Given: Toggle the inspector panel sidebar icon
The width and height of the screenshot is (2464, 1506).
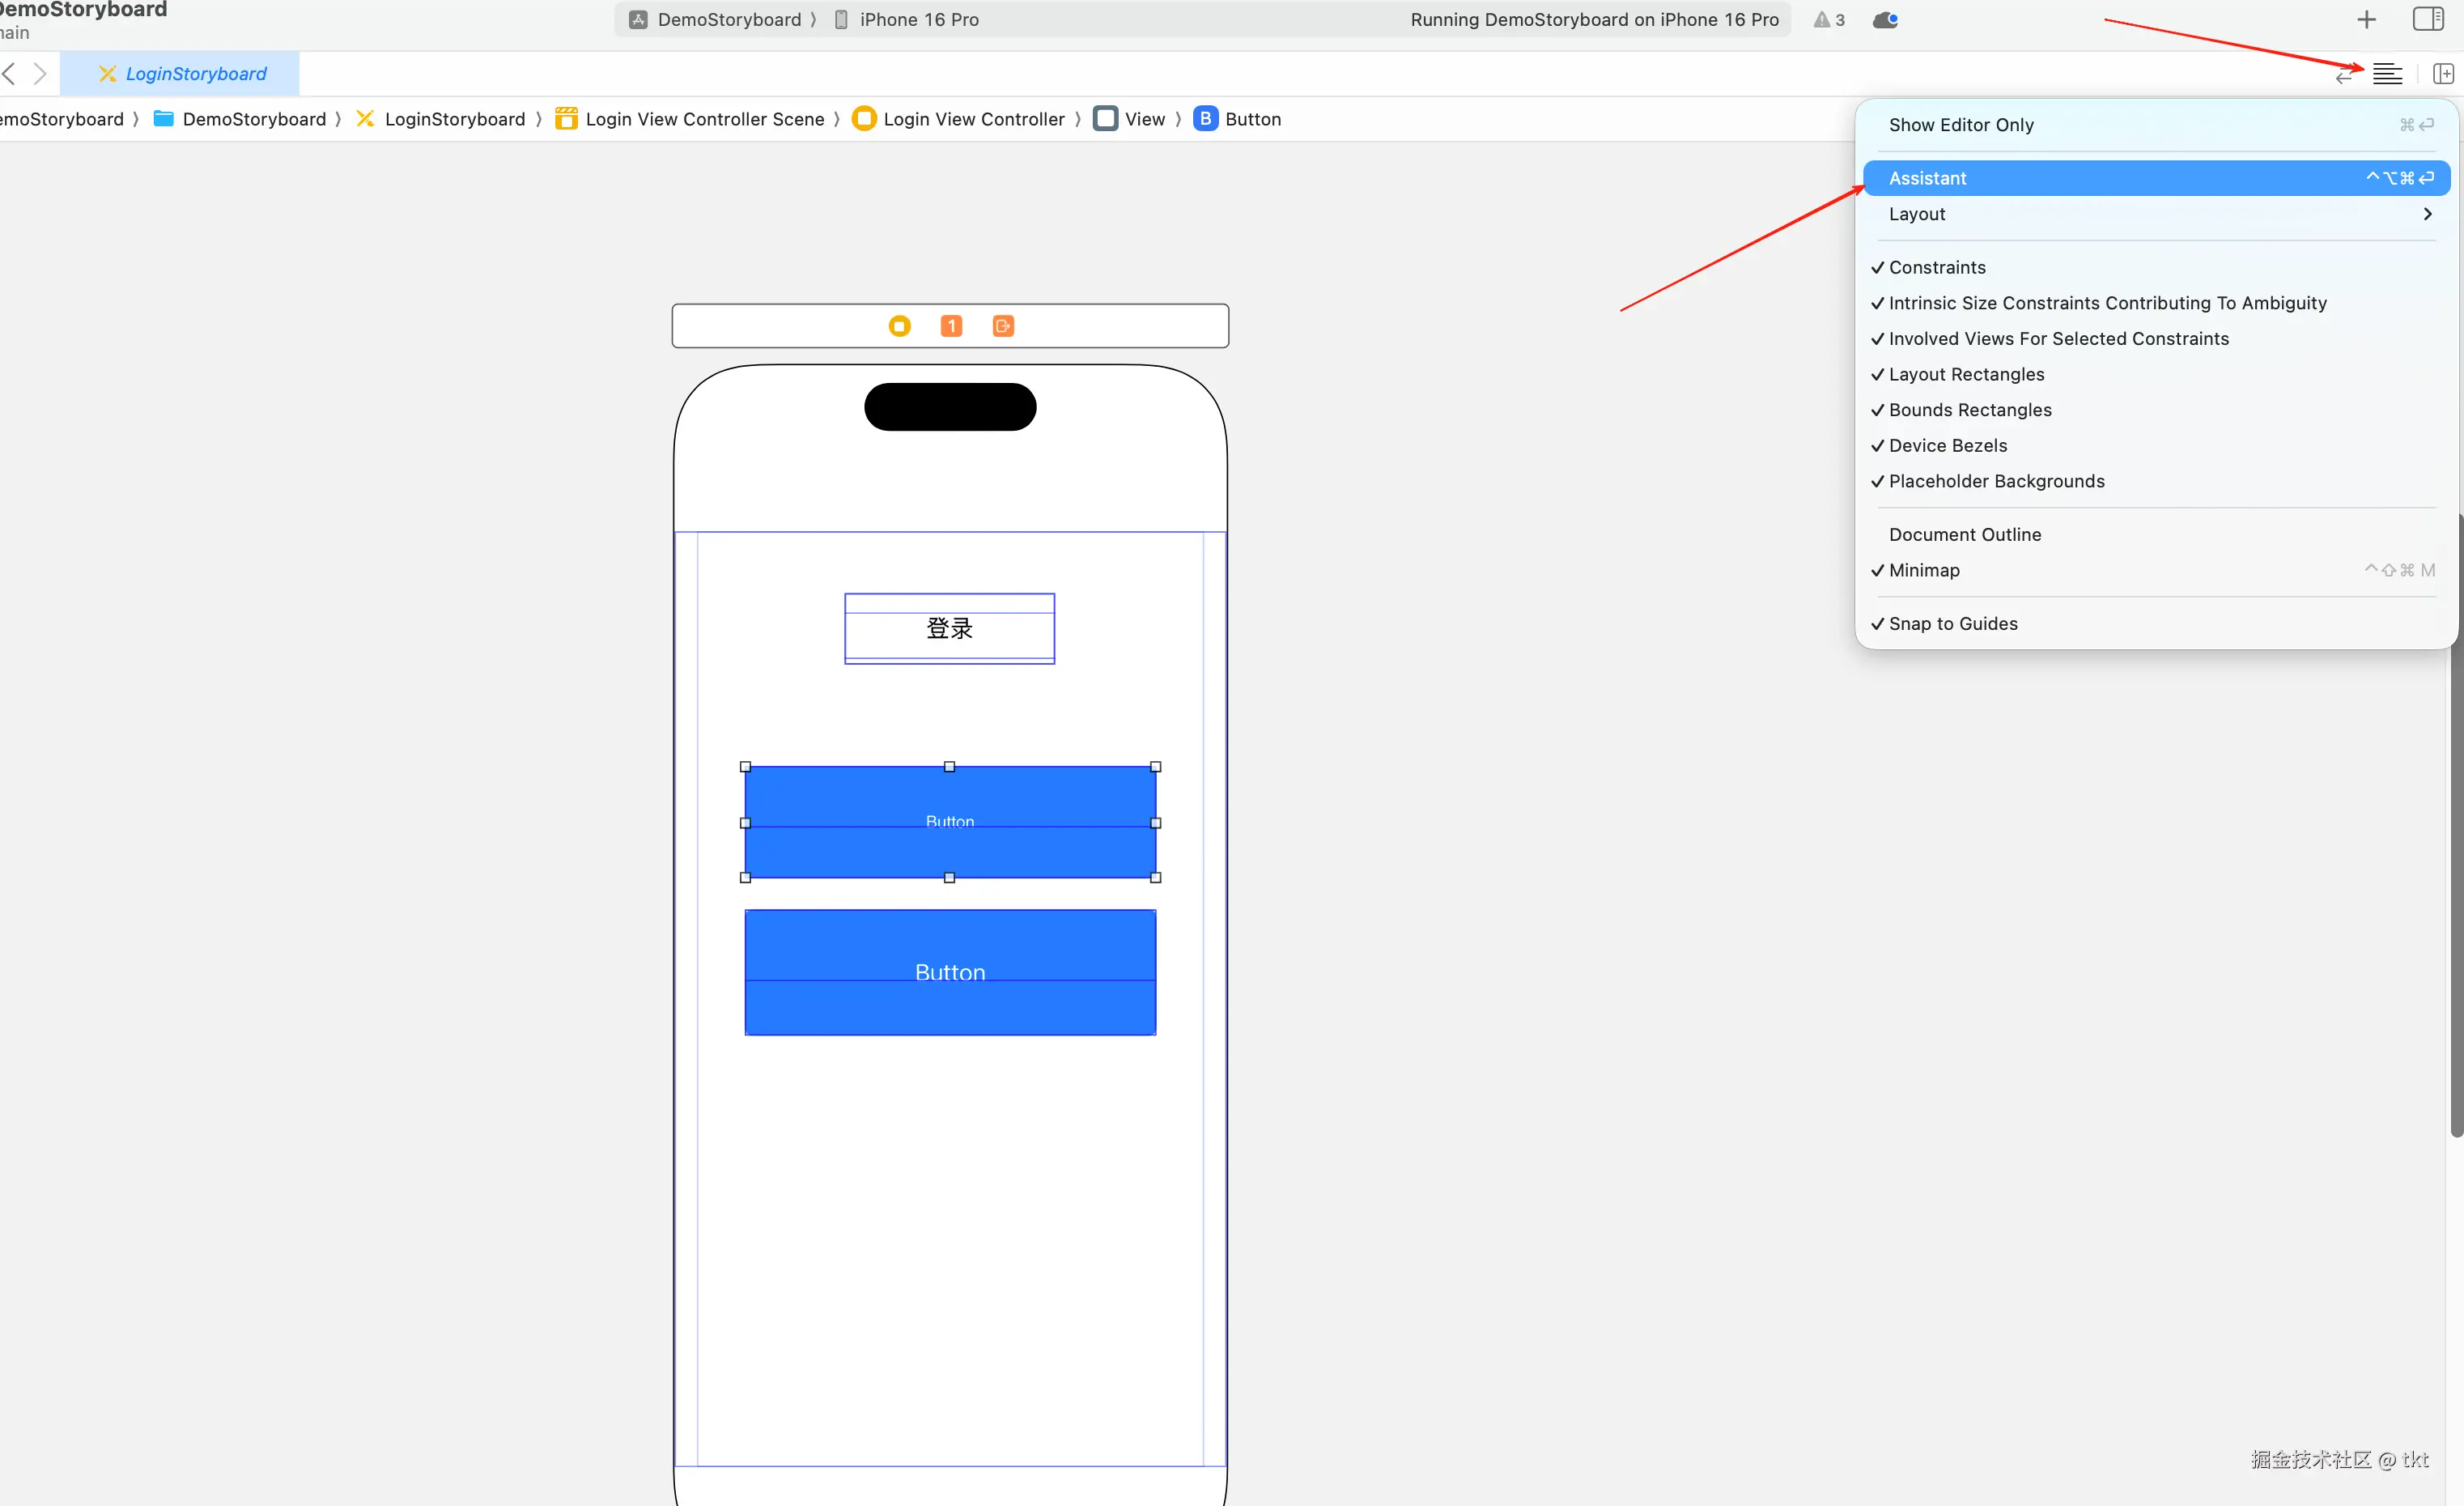Looking at the screenshot, I should [x=2428, y=19].
